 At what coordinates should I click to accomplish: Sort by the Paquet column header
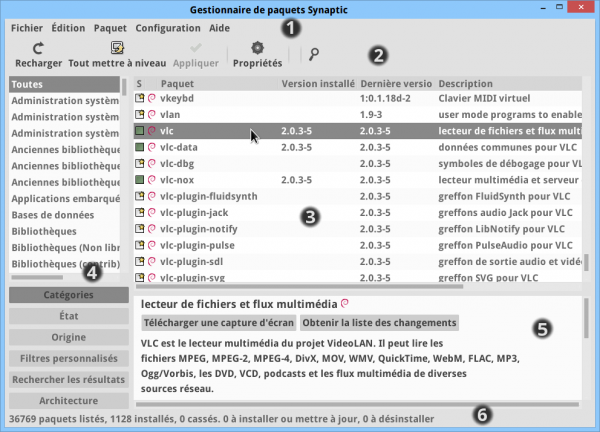pyautogui.click(x=218, y=84)
